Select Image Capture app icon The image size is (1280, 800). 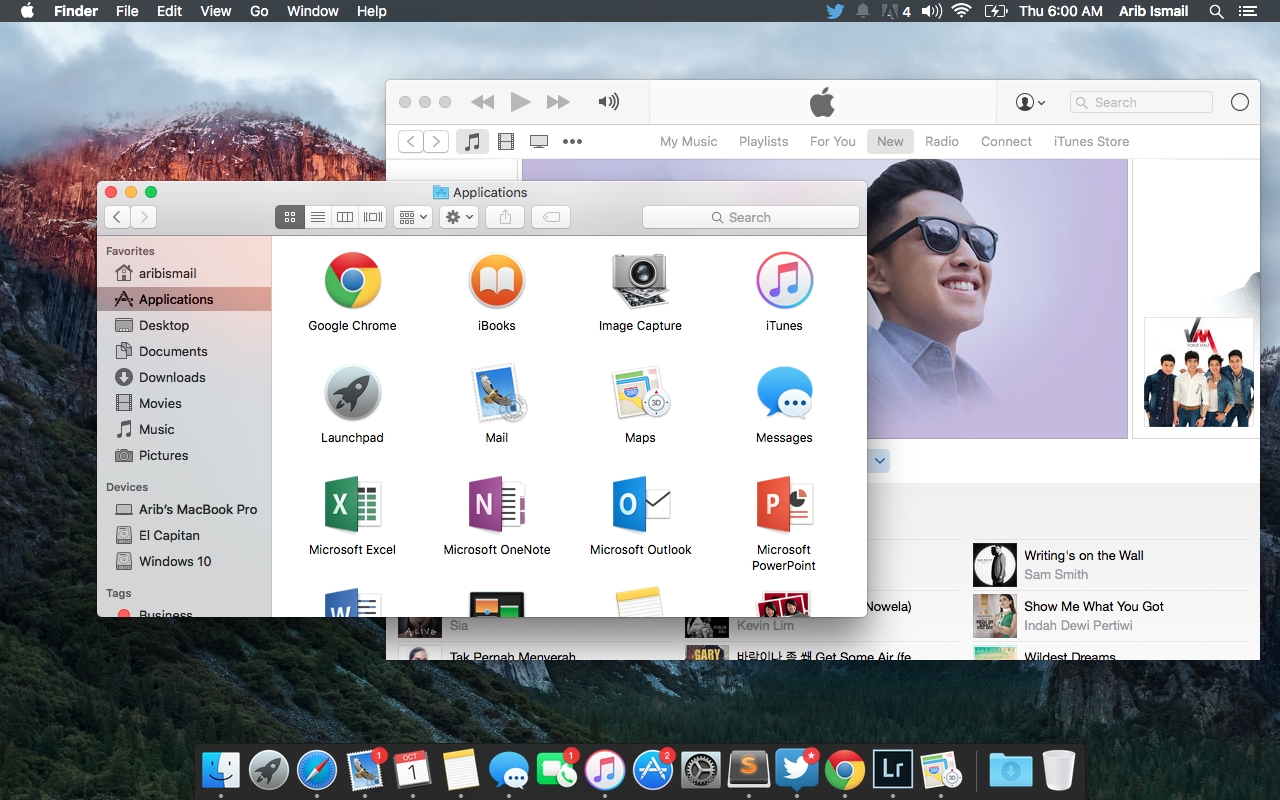coord(640,280)
